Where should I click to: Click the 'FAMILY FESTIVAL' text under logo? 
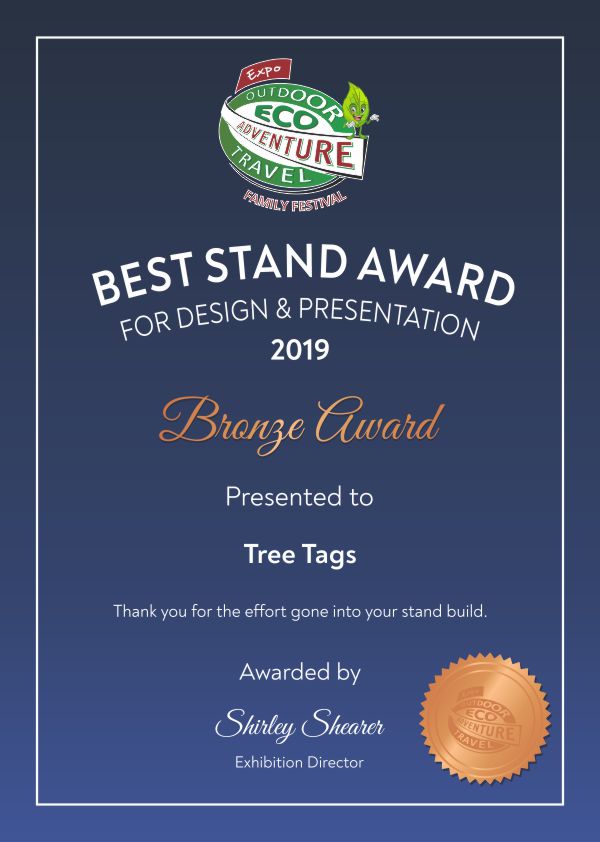(295, 201)
